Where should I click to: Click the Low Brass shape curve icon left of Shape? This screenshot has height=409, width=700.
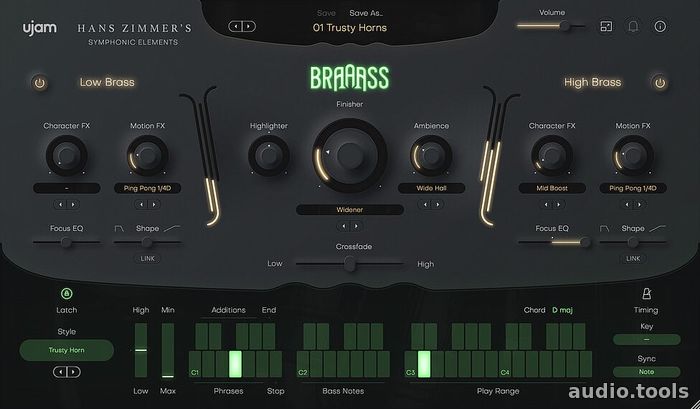[x=119, y=228]
